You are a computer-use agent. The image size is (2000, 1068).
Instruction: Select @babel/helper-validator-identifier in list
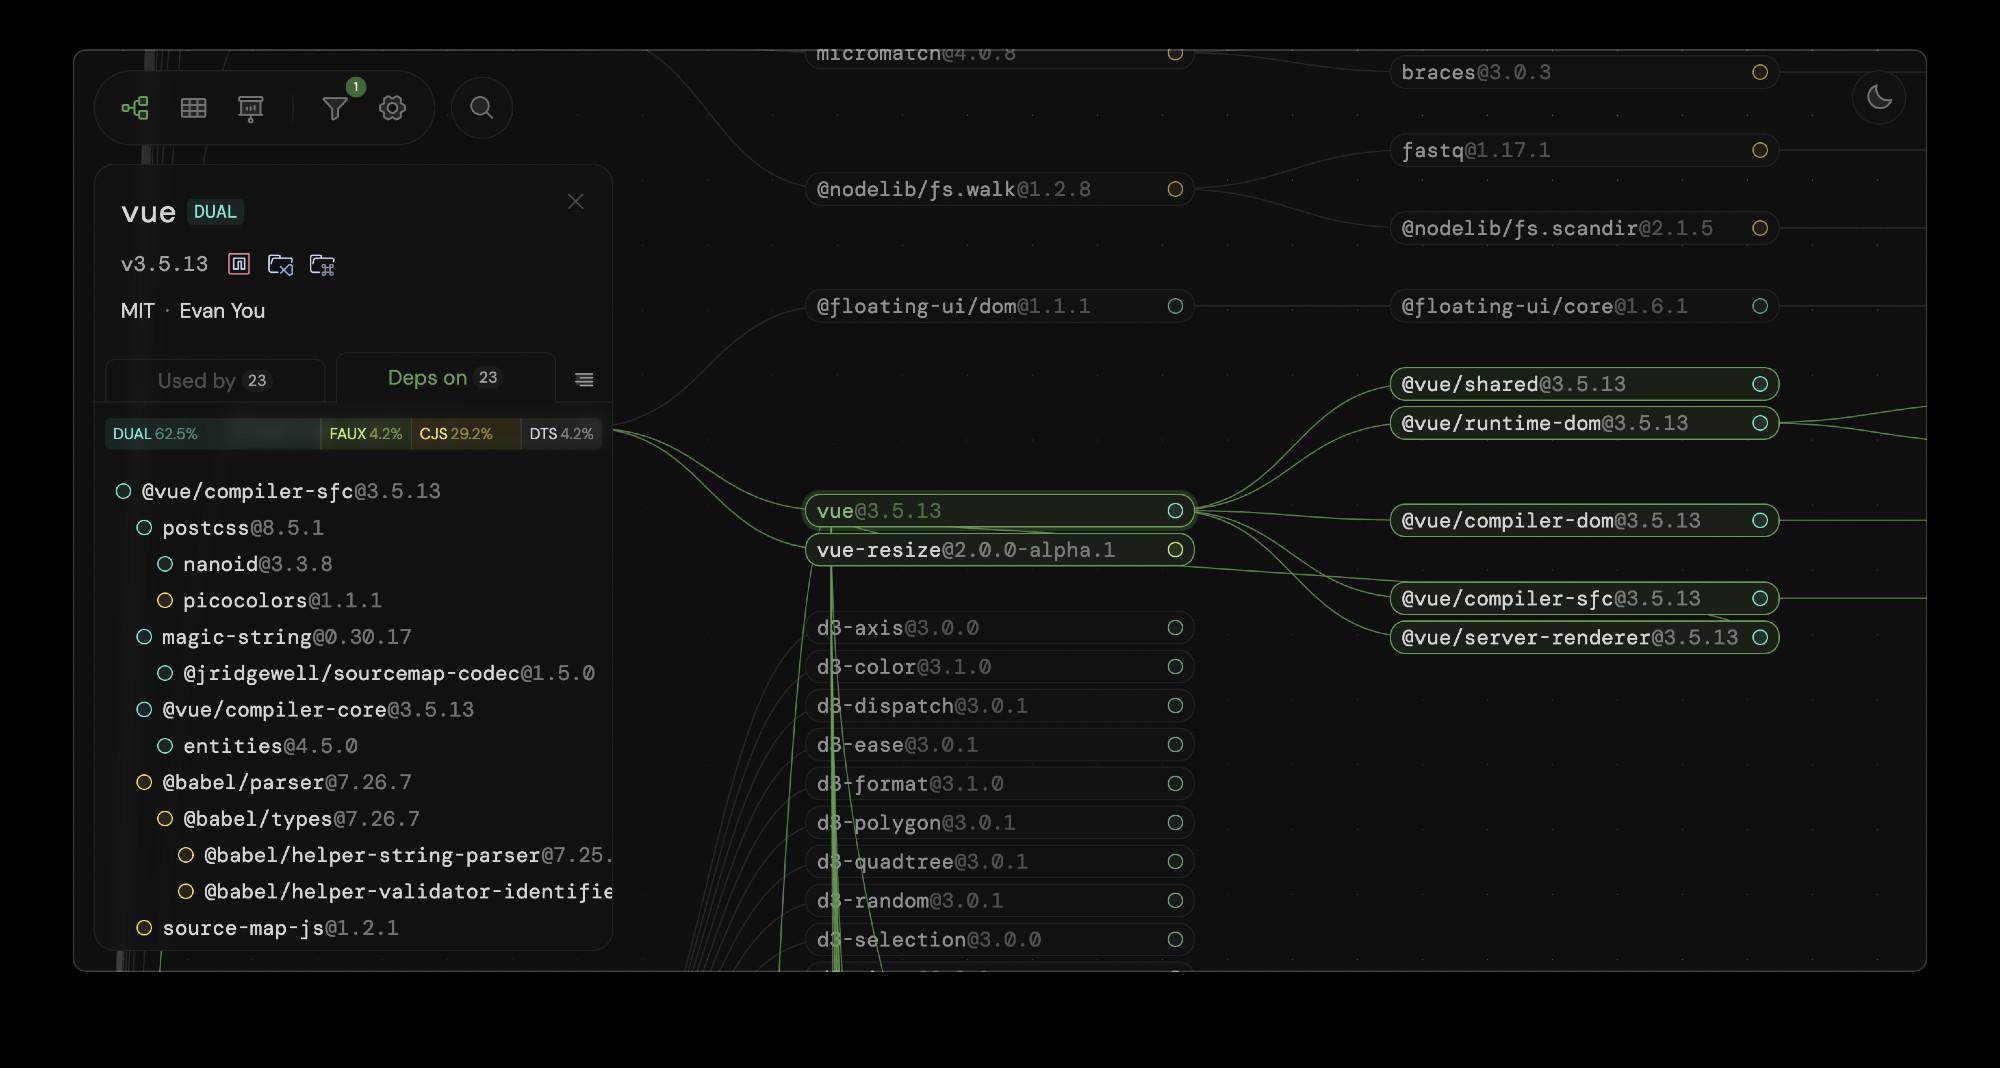pos(408,891)
